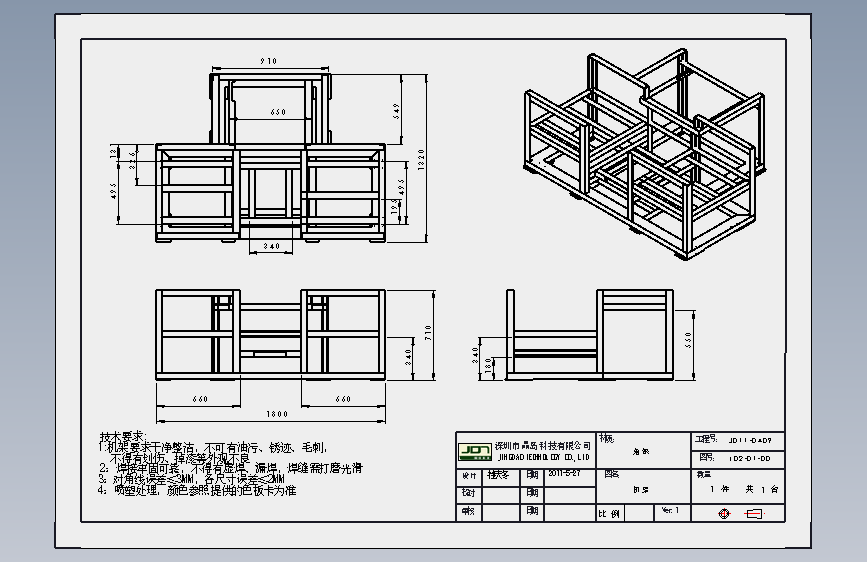The width and height of the screenshot is (867, 562).
Task: Click the 549 vertical dimension text
Action: [396, 111]
